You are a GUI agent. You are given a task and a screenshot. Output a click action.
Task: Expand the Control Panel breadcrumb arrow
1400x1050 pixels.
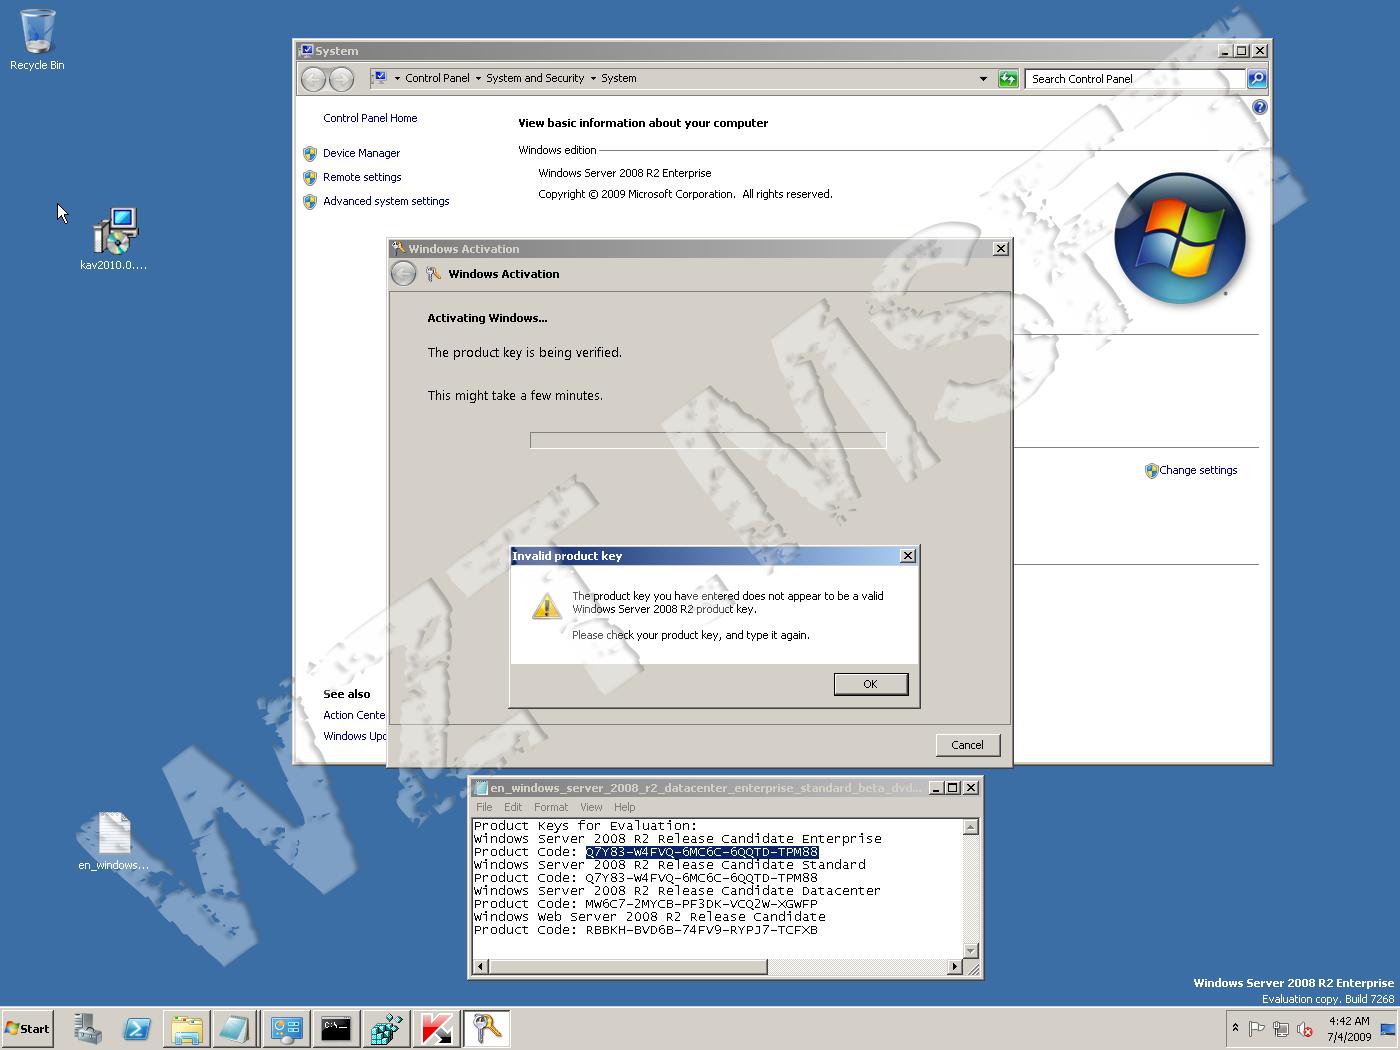click(478, 78)
